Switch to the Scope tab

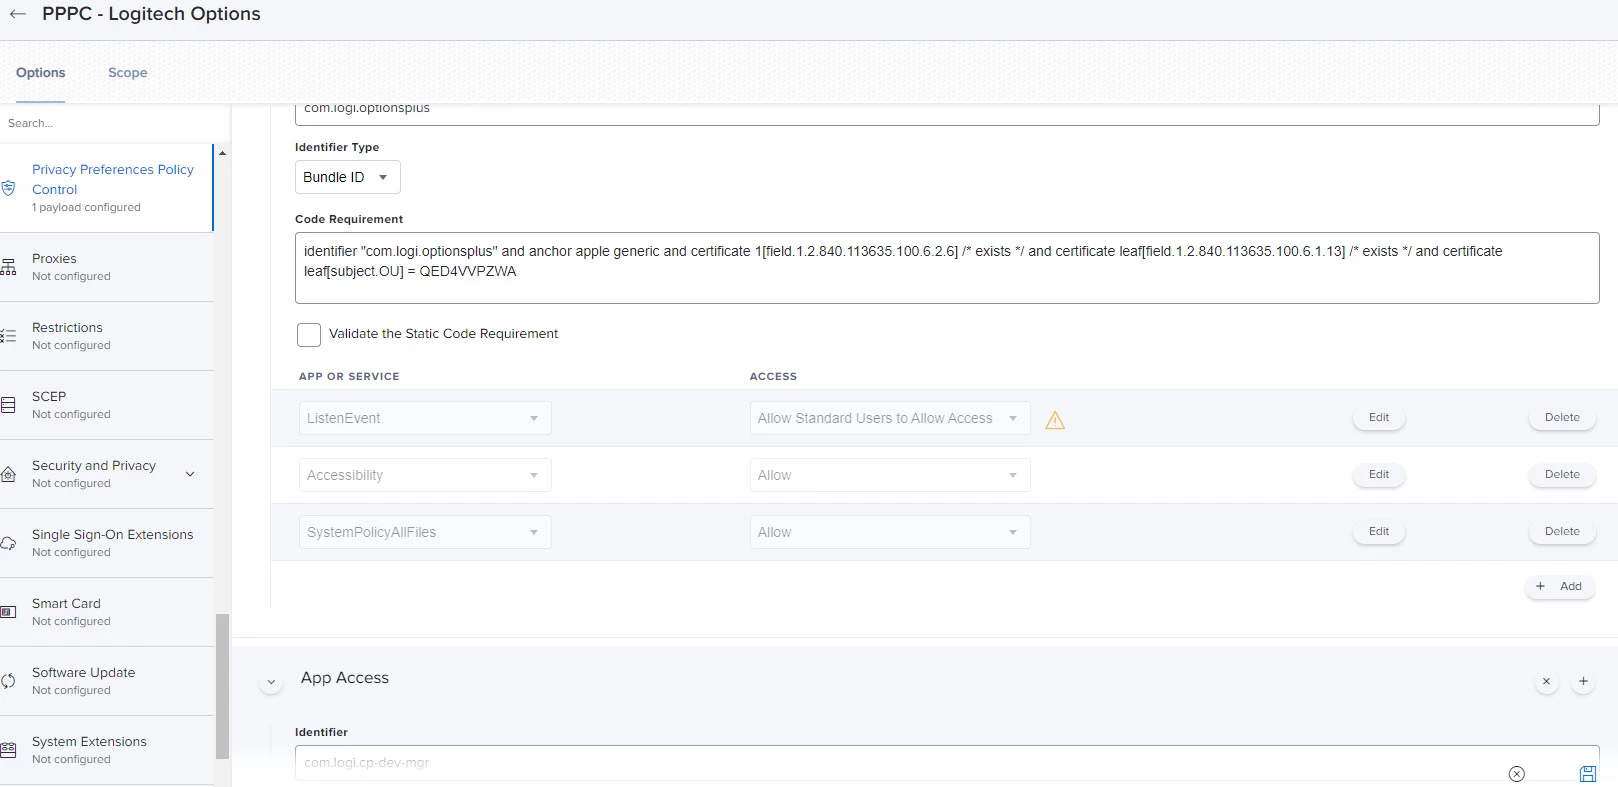127,72
